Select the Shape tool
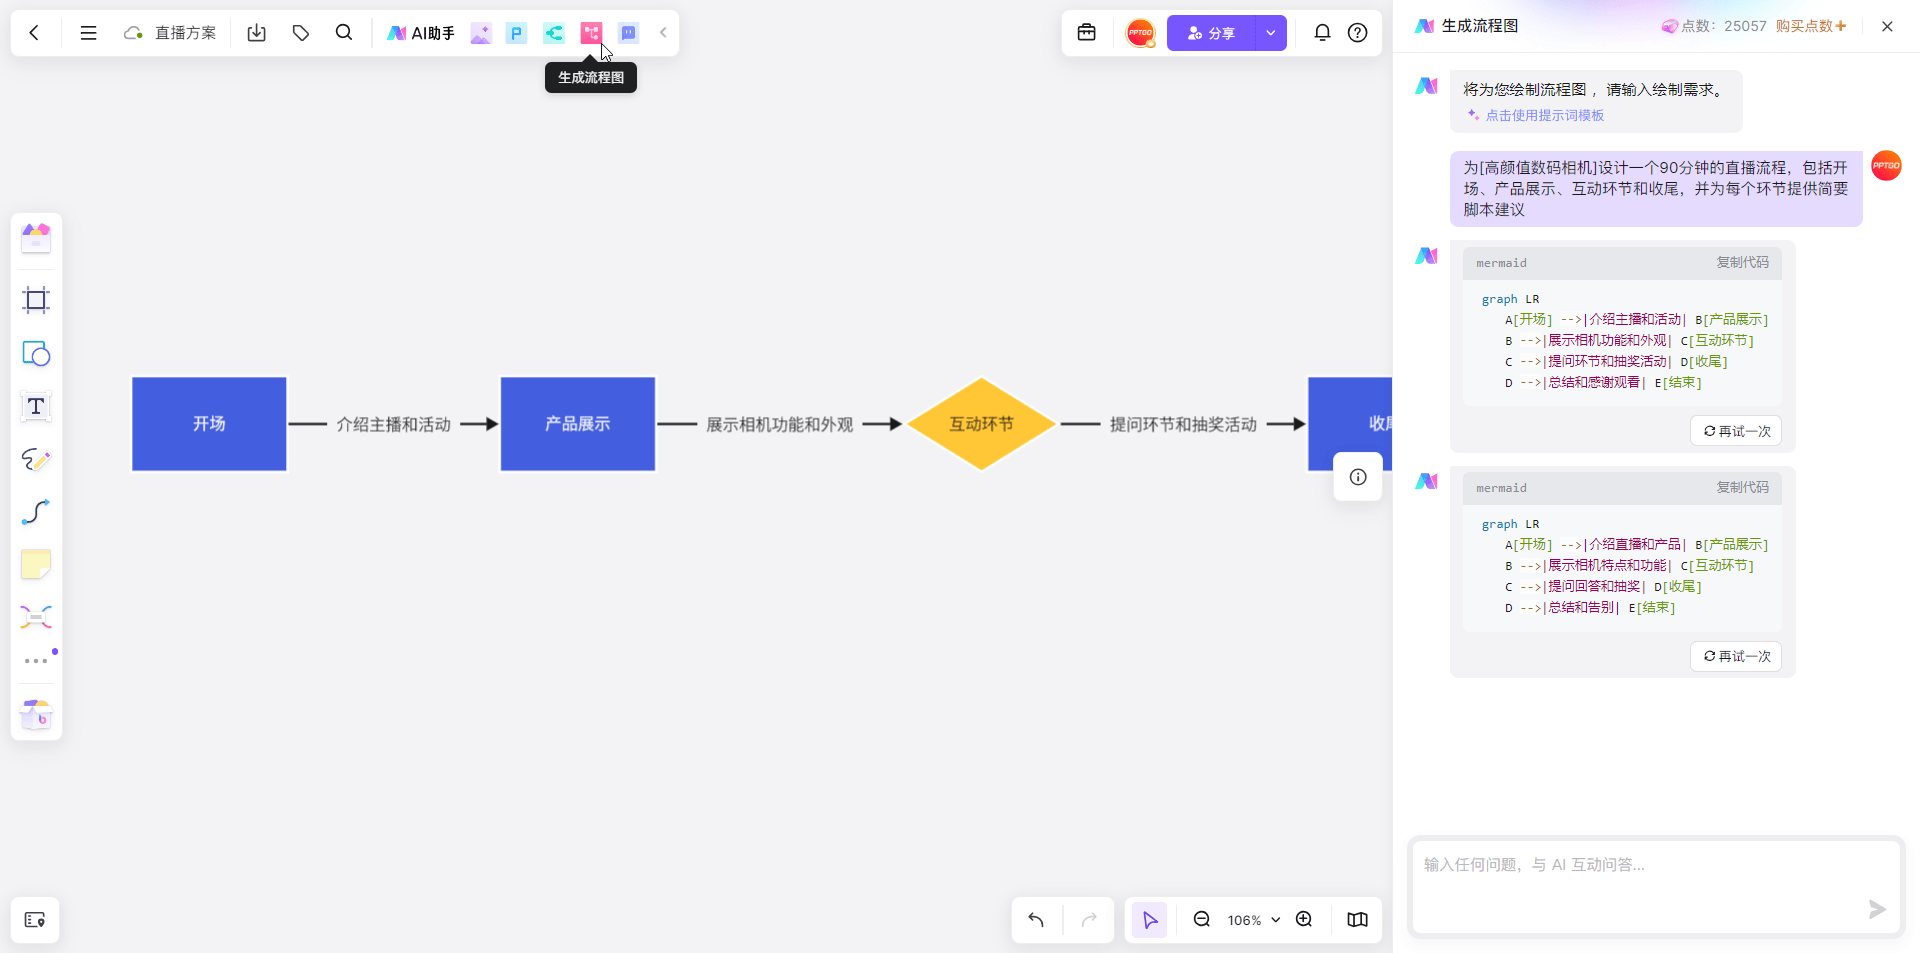The width and height of the screenshot is (1920, 953). [x=36, y=354]
